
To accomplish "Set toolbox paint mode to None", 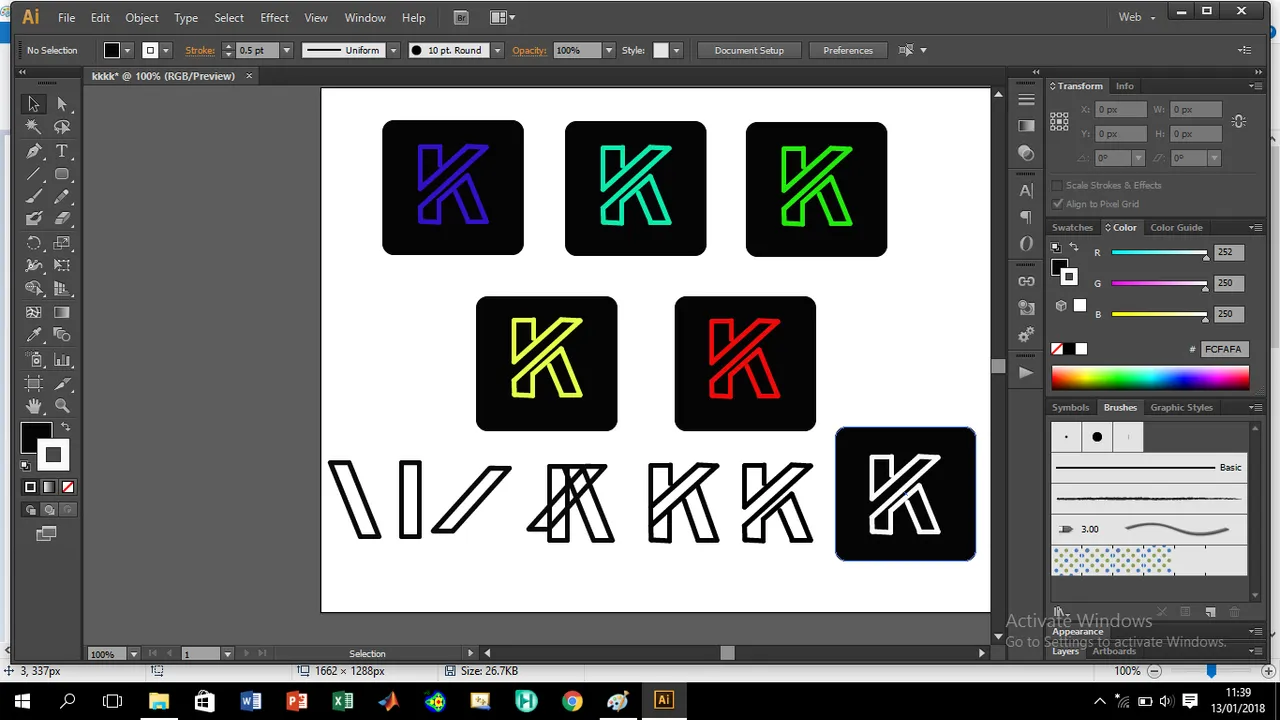I will (x=68, y=487).
